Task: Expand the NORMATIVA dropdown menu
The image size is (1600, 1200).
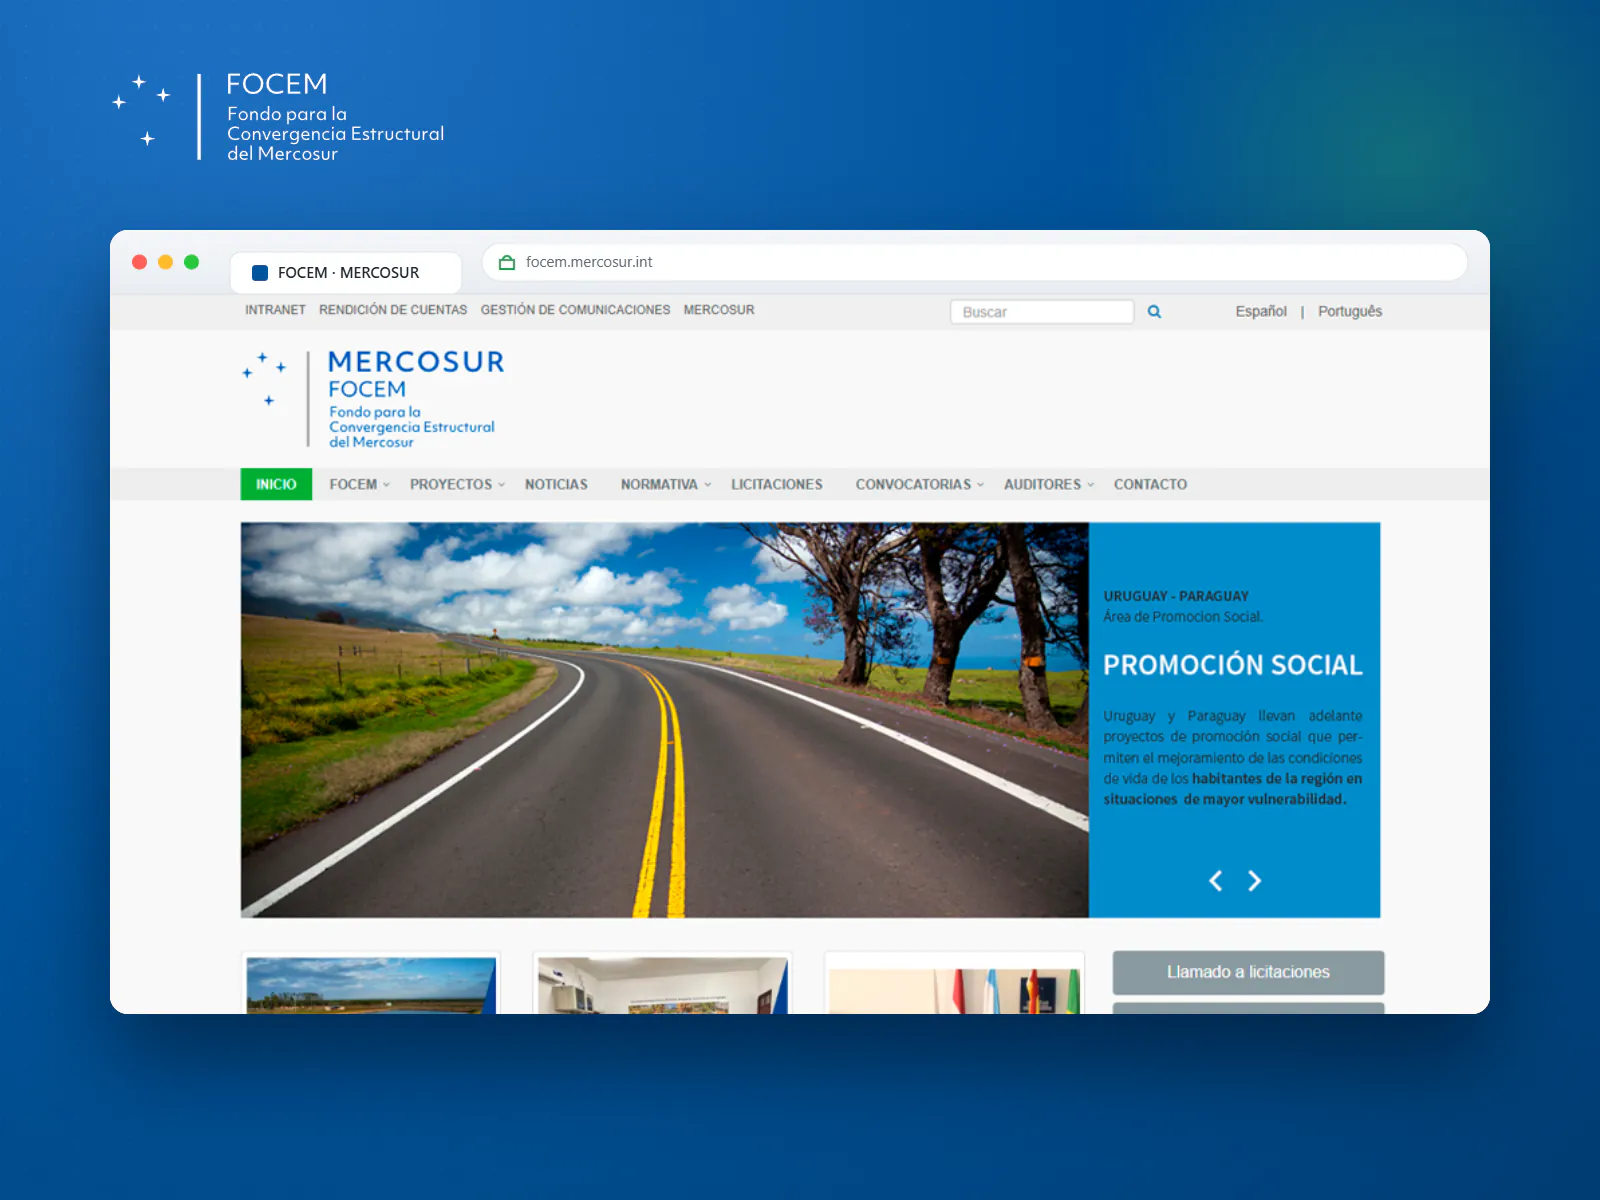Action: point(666,484)
